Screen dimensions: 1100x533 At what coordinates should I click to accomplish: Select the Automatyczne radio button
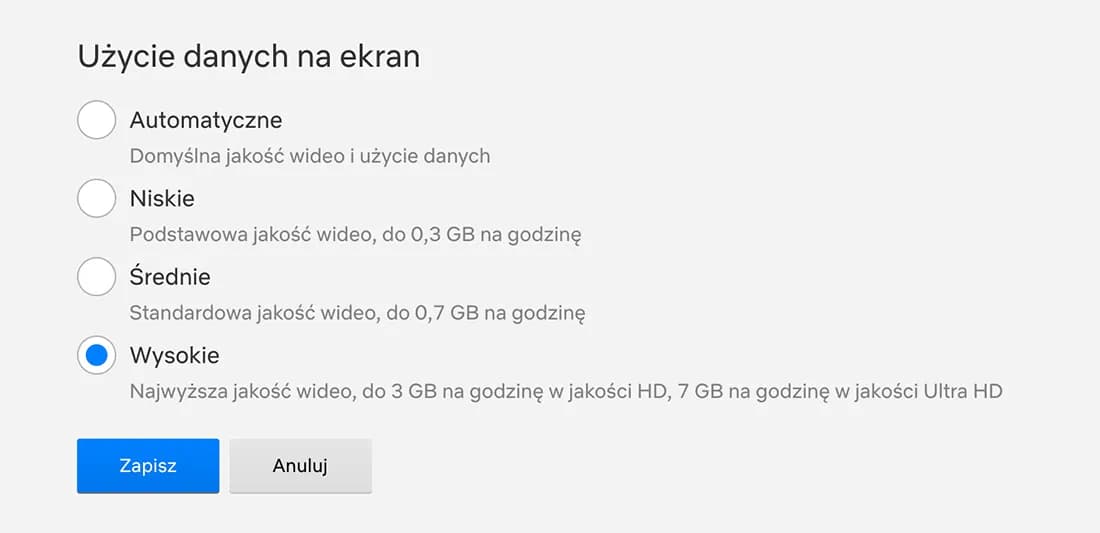(96, 121)
